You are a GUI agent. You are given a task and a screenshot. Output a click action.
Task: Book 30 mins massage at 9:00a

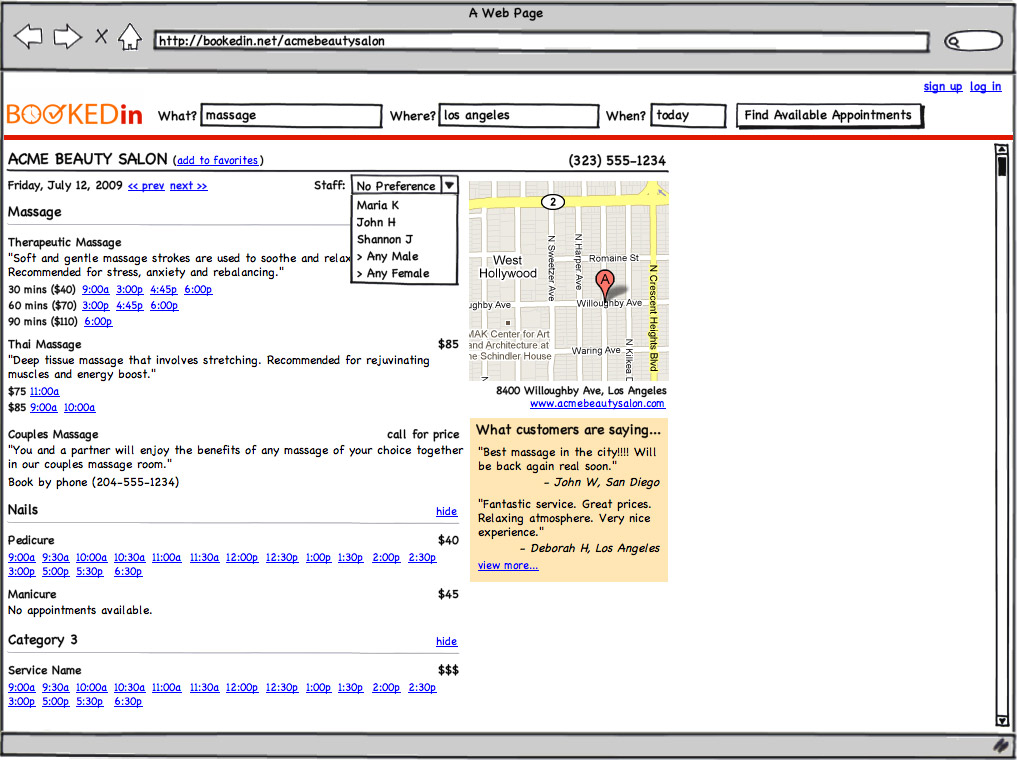(x=95, y=289)
